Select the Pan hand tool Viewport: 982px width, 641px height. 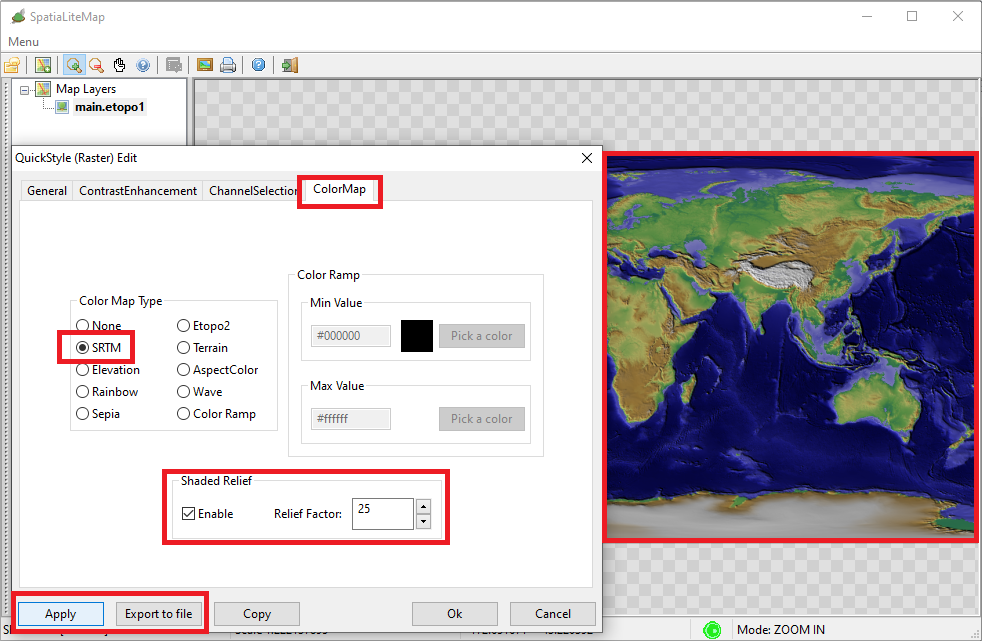[x=120, y=65]
